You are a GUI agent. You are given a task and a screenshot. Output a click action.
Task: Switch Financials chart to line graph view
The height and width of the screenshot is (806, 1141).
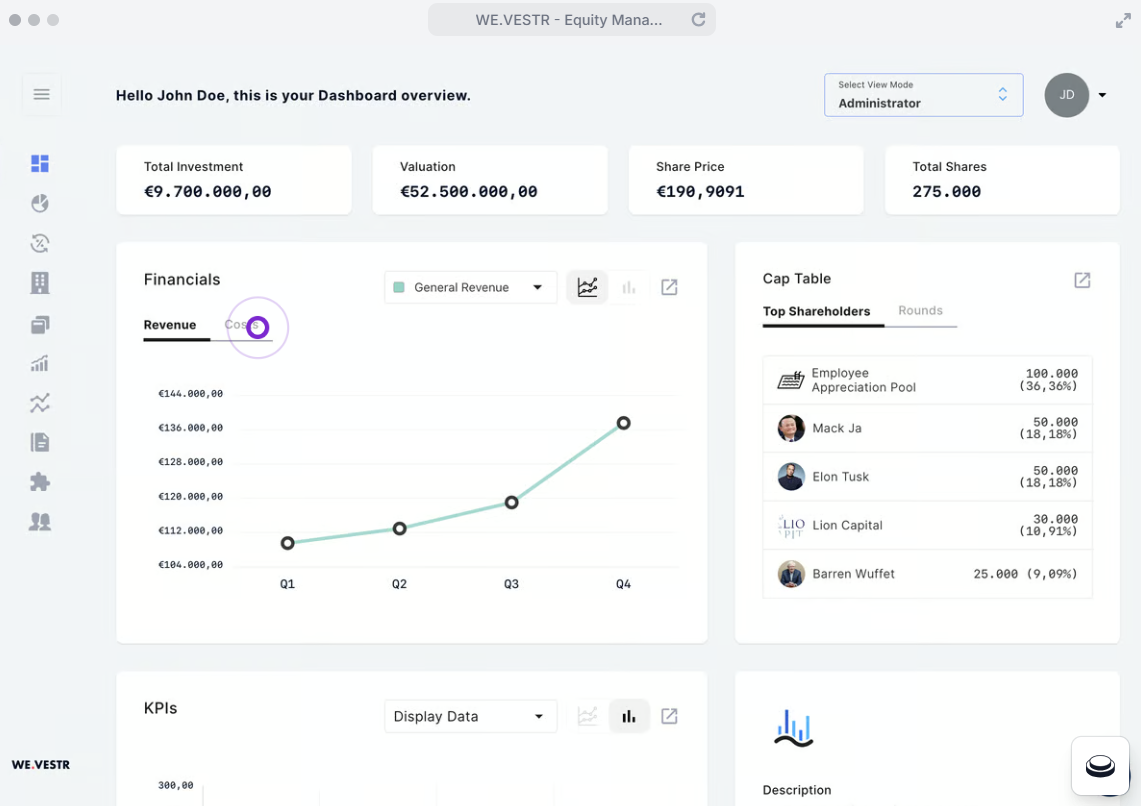[587, 287]
